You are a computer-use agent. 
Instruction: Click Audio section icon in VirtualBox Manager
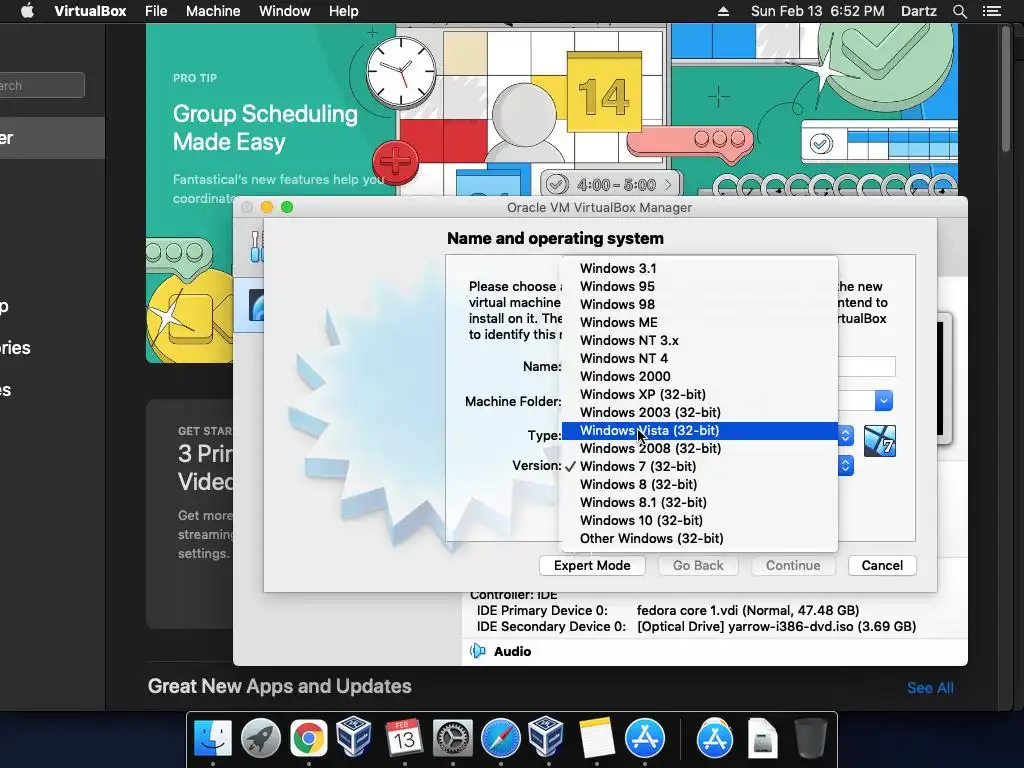tap(478, 651)
